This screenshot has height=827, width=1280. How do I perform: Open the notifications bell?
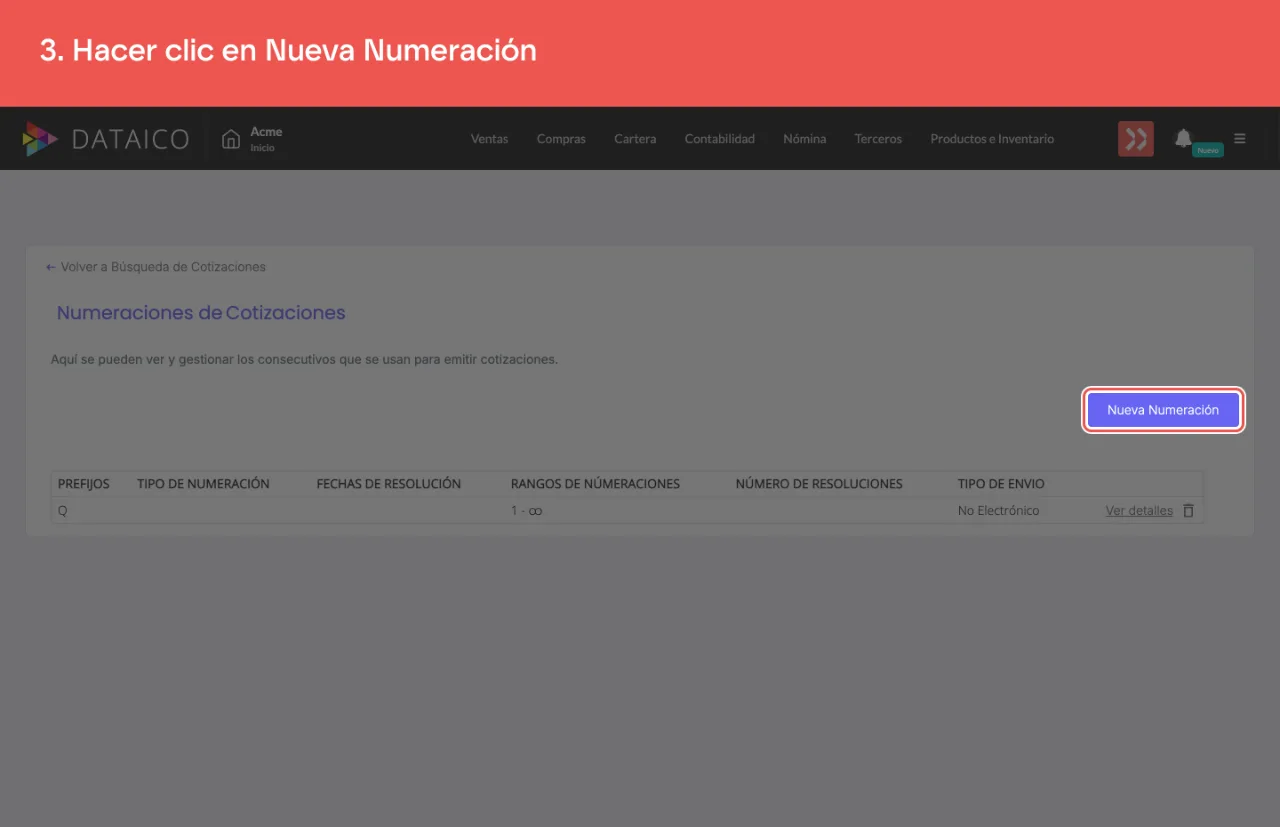coord(1183,138)
